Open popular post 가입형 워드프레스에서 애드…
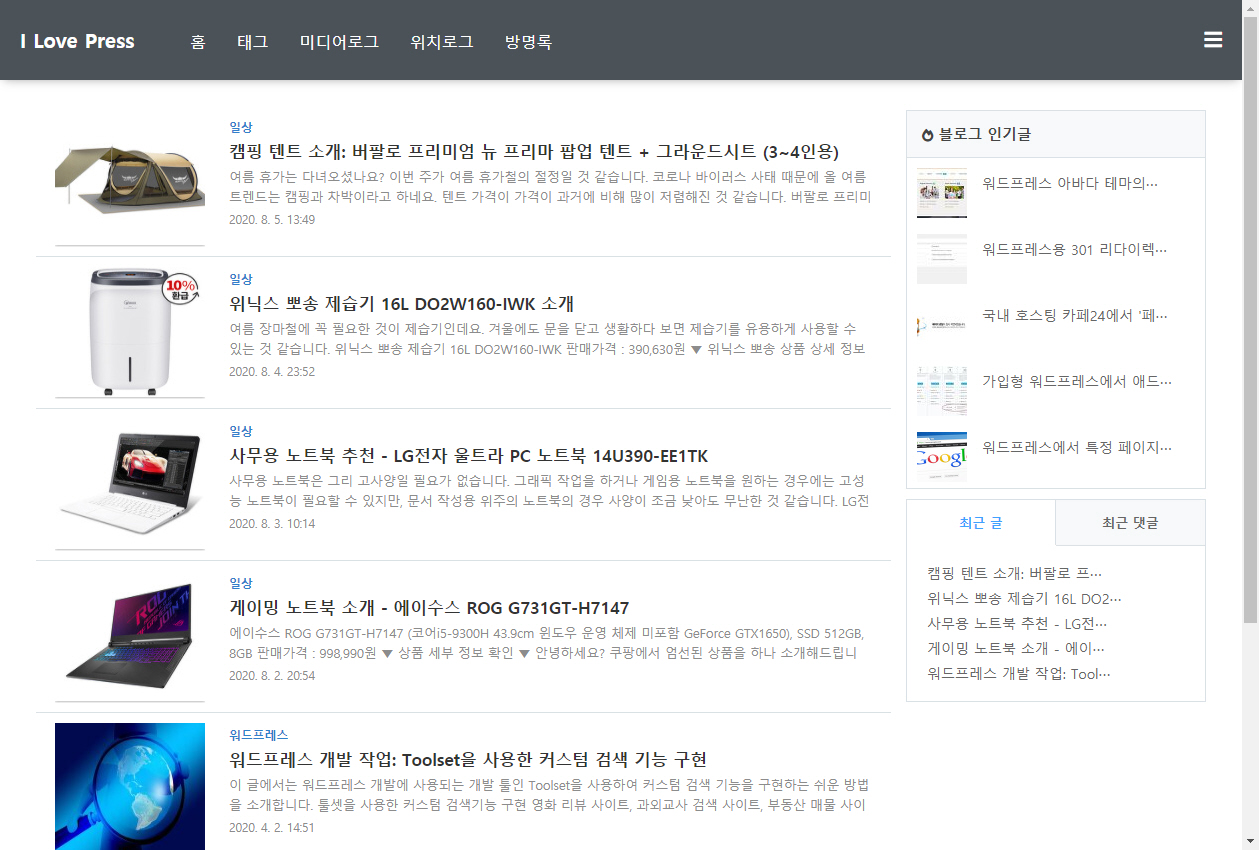Screen dimensions: 1259x850 tap(1077, 381)
